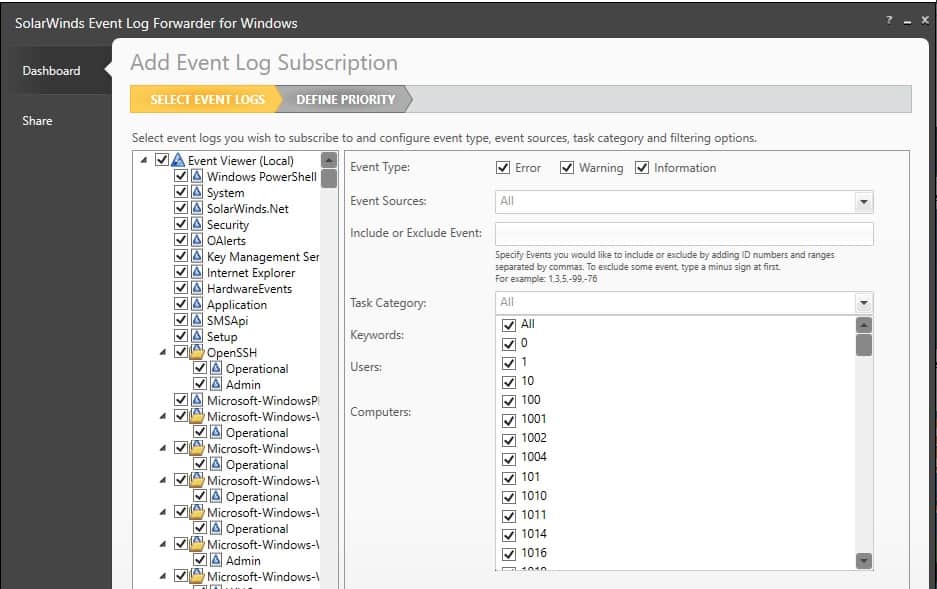Screen dimensions: 937x589
Task: Click task category list scroll up arrow
Action: click(863, 325)
